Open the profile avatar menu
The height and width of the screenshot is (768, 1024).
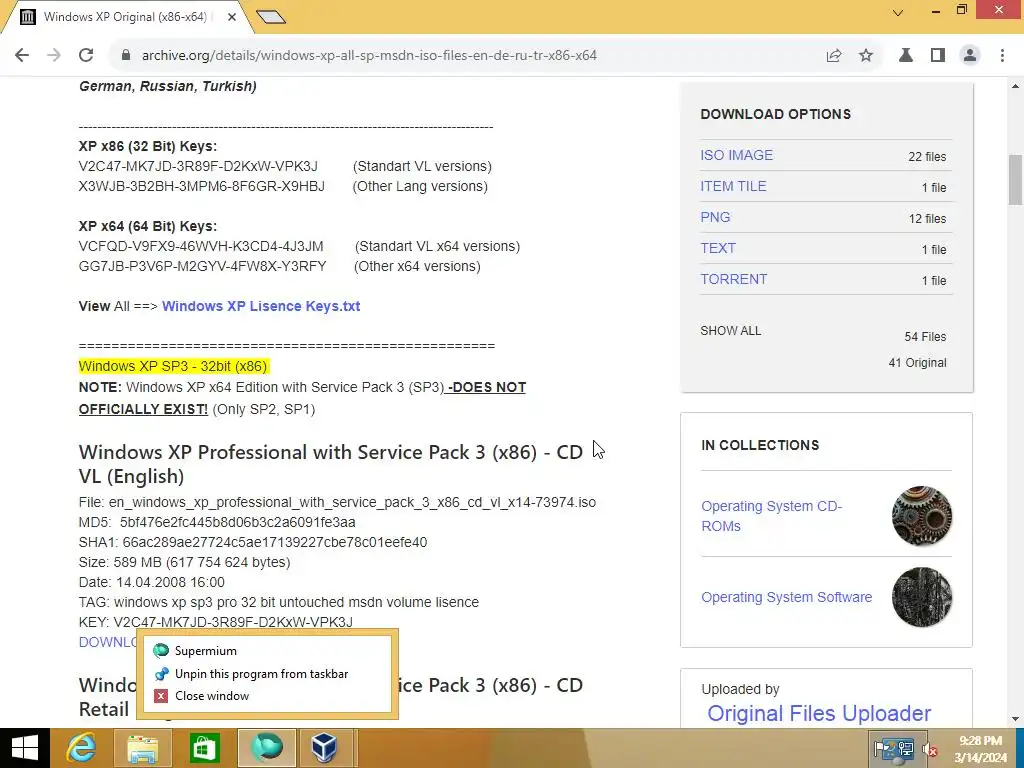(x=970, y=56)
